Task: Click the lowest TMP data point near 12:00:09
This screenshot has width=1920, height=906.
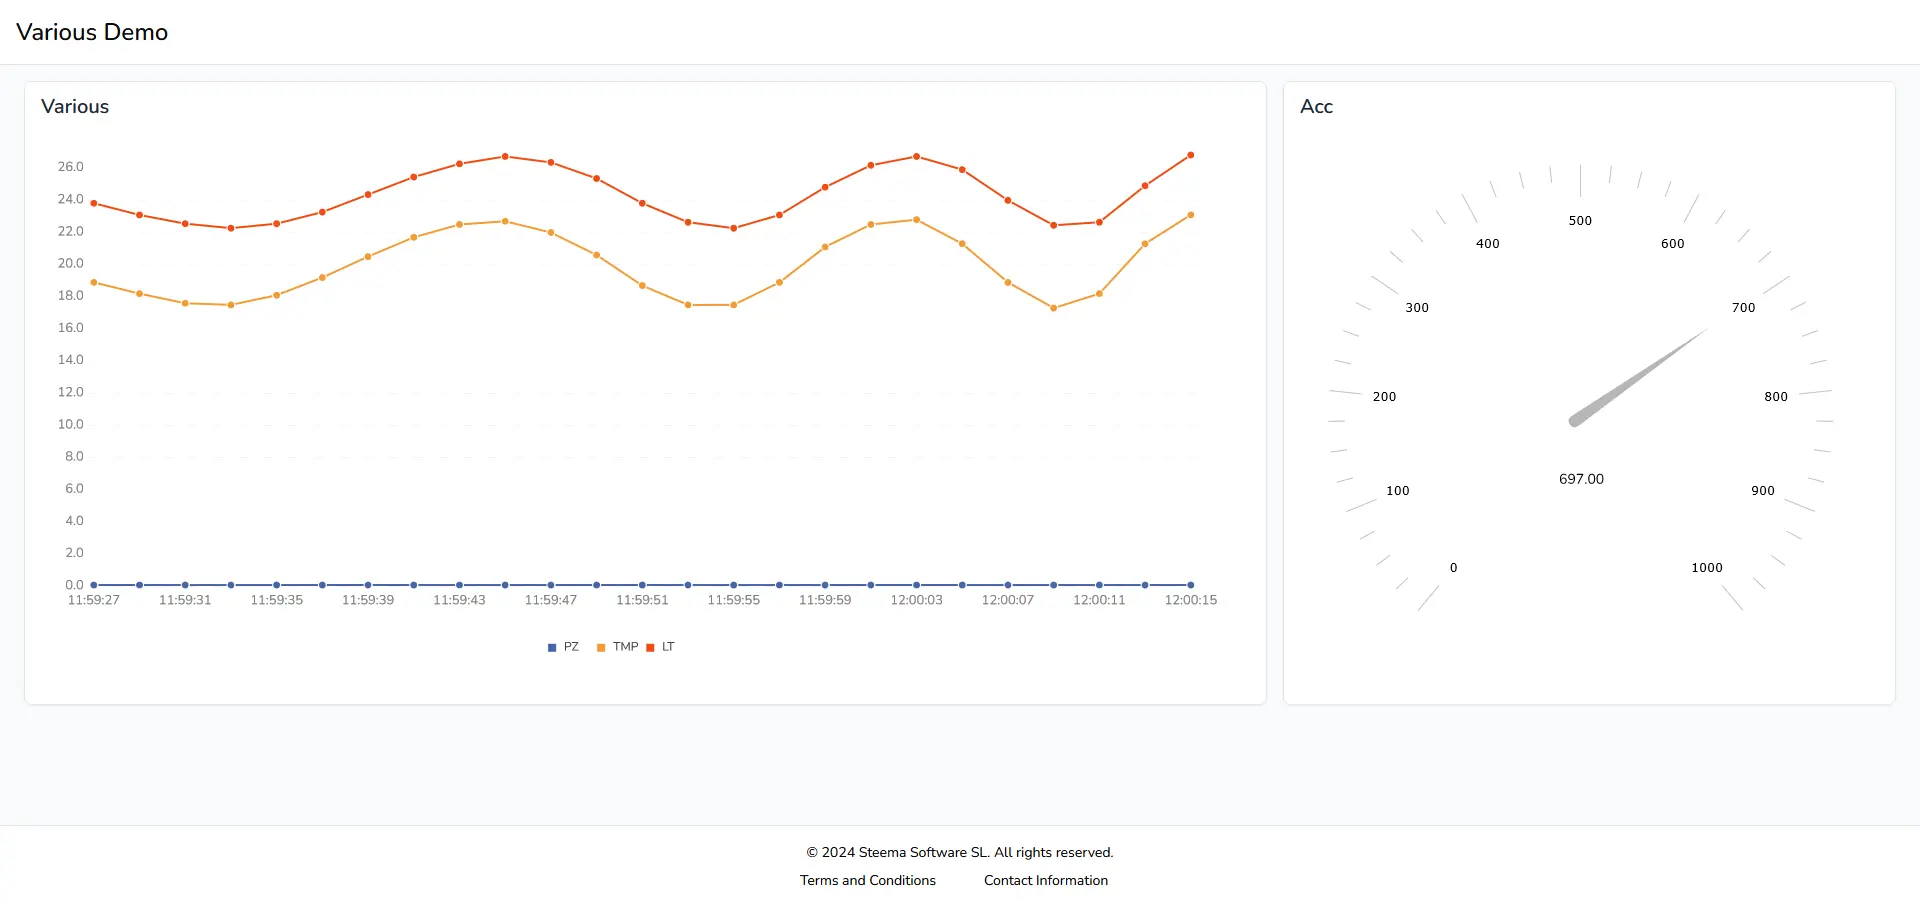Action: coord(1053,308)
